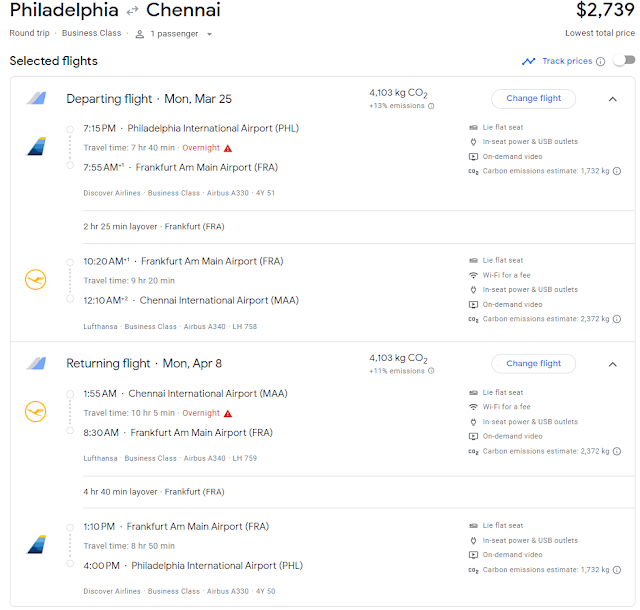The height and width of the screenshot is (610, 640).
Task: Click Change flight for departing flight
Action: 533,99
